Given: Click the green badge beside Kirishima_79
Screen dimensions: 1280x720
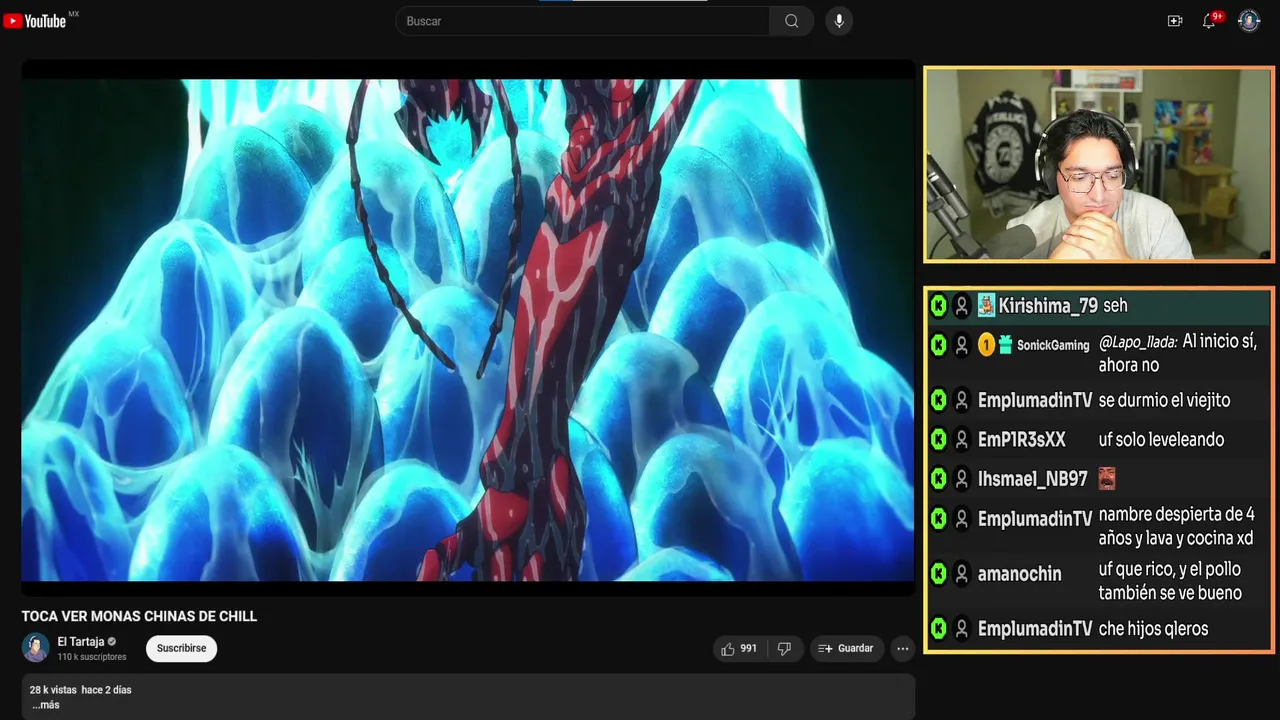Looking at the screenshot, I should tap(938, 306).
